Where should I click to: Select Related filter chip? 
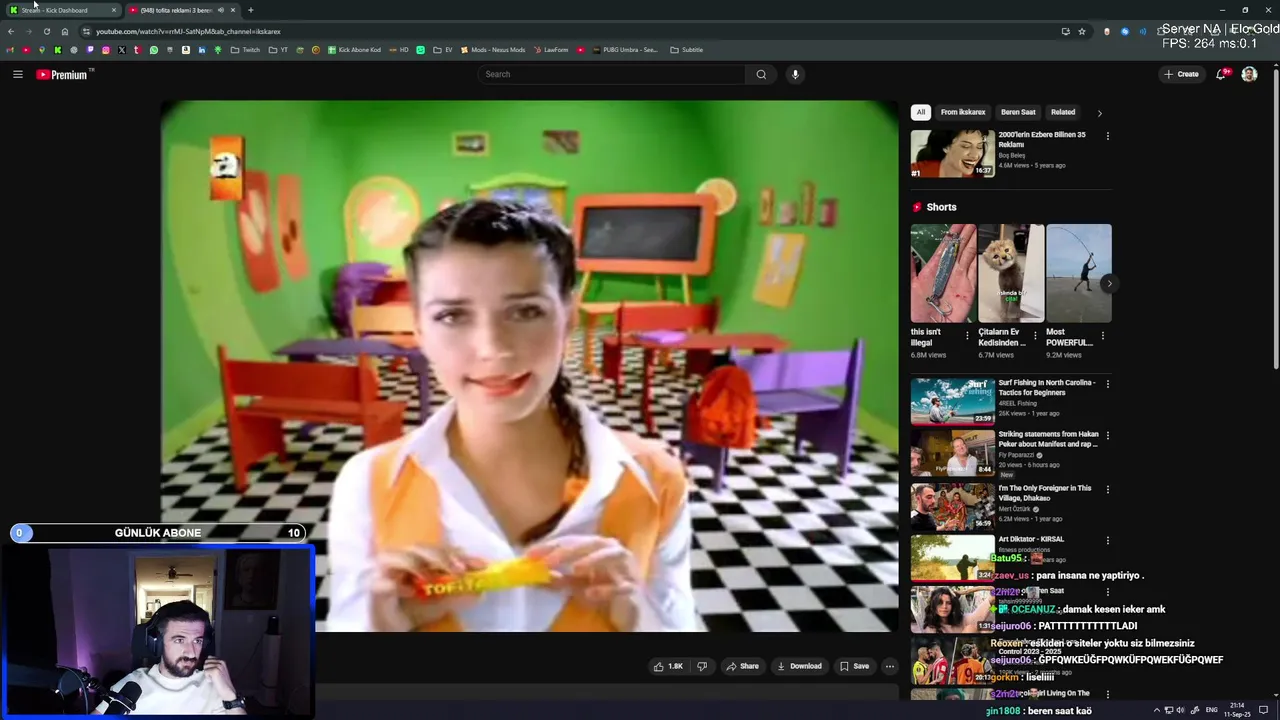(x=1063, y=112)
